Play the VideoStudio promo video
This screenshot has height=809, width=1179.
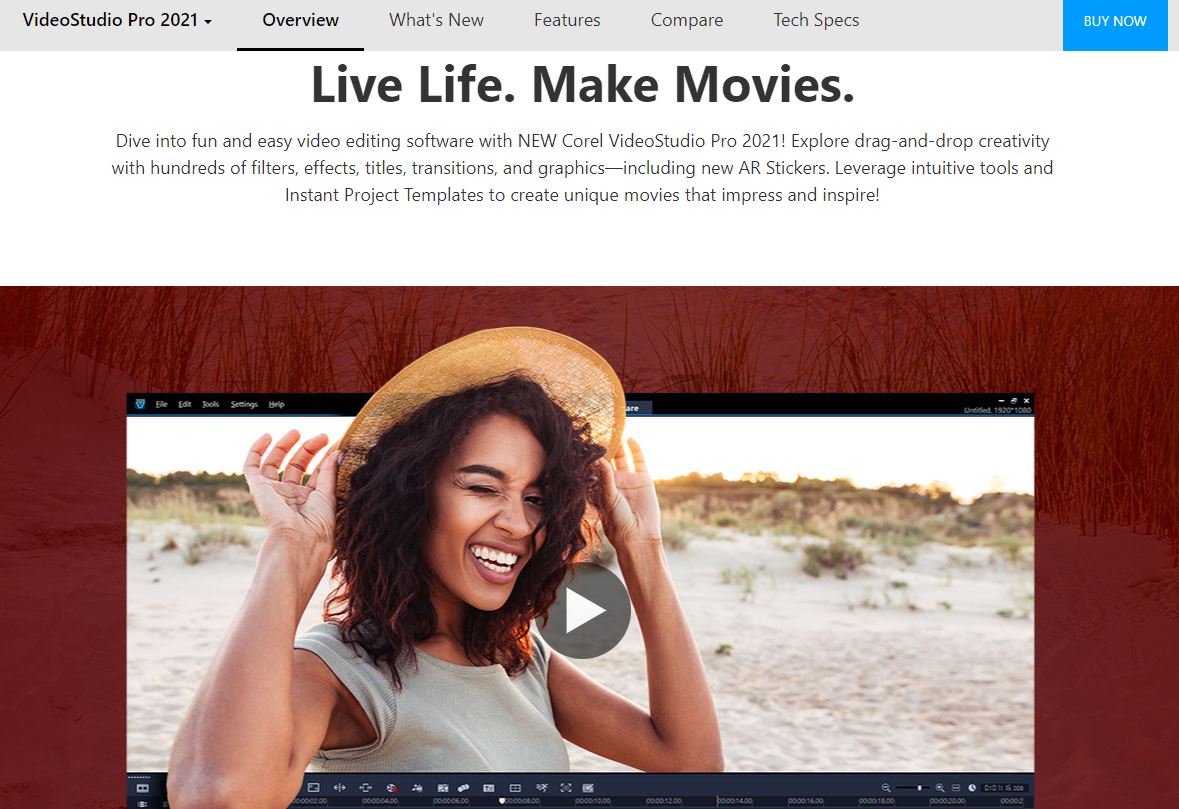pos(583,610)
